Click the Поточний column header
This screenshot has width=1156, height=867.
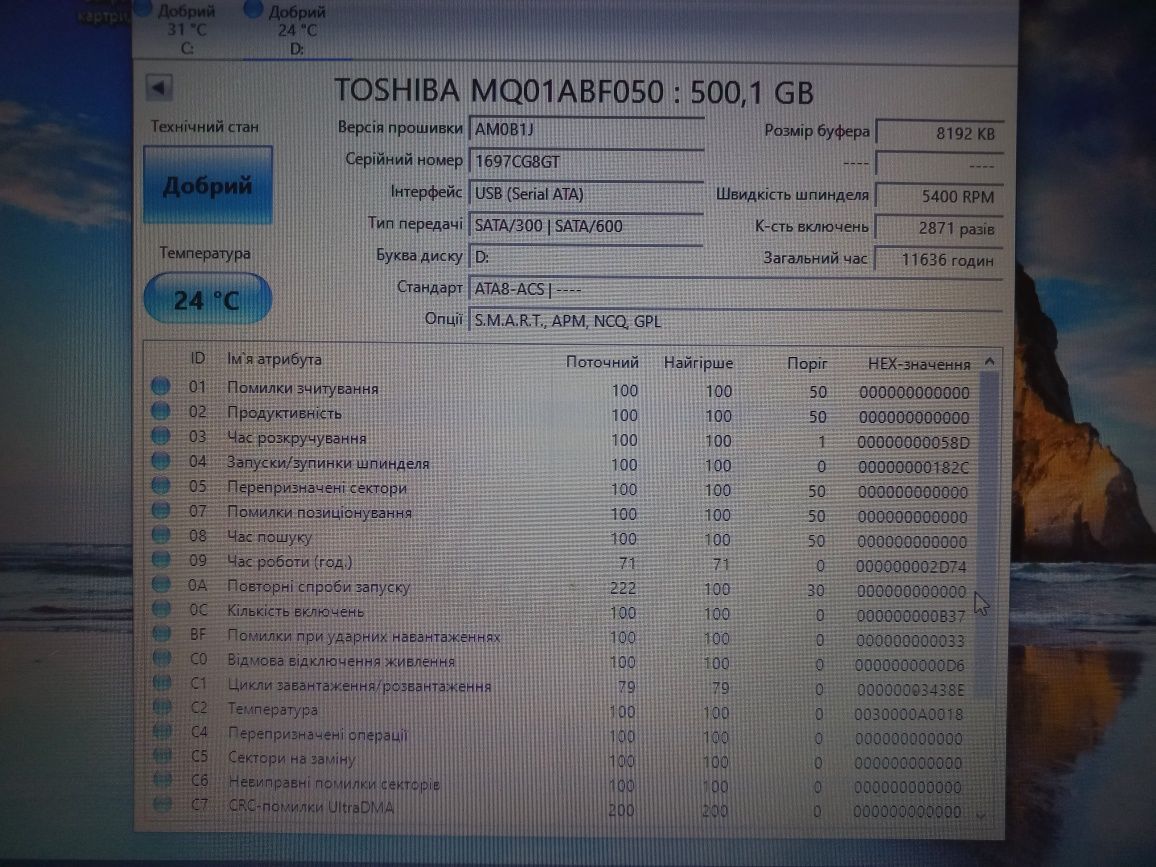coord(602,362)
